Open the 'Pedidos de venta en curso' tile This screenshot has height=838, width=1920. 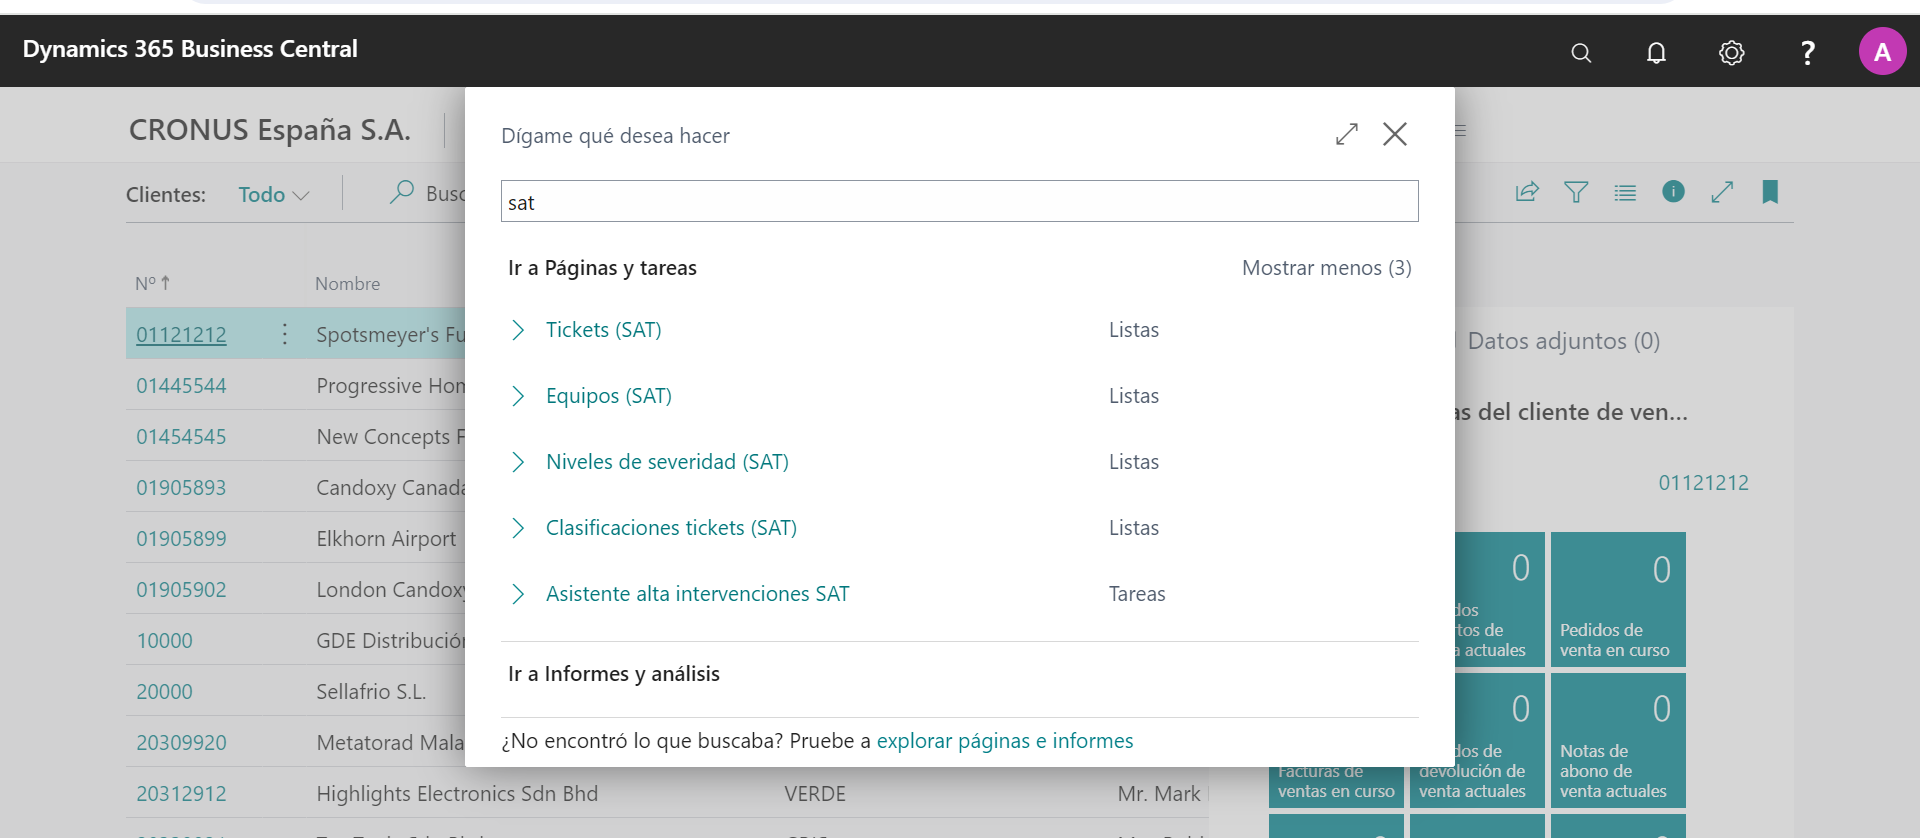(x=1618, y=599)
